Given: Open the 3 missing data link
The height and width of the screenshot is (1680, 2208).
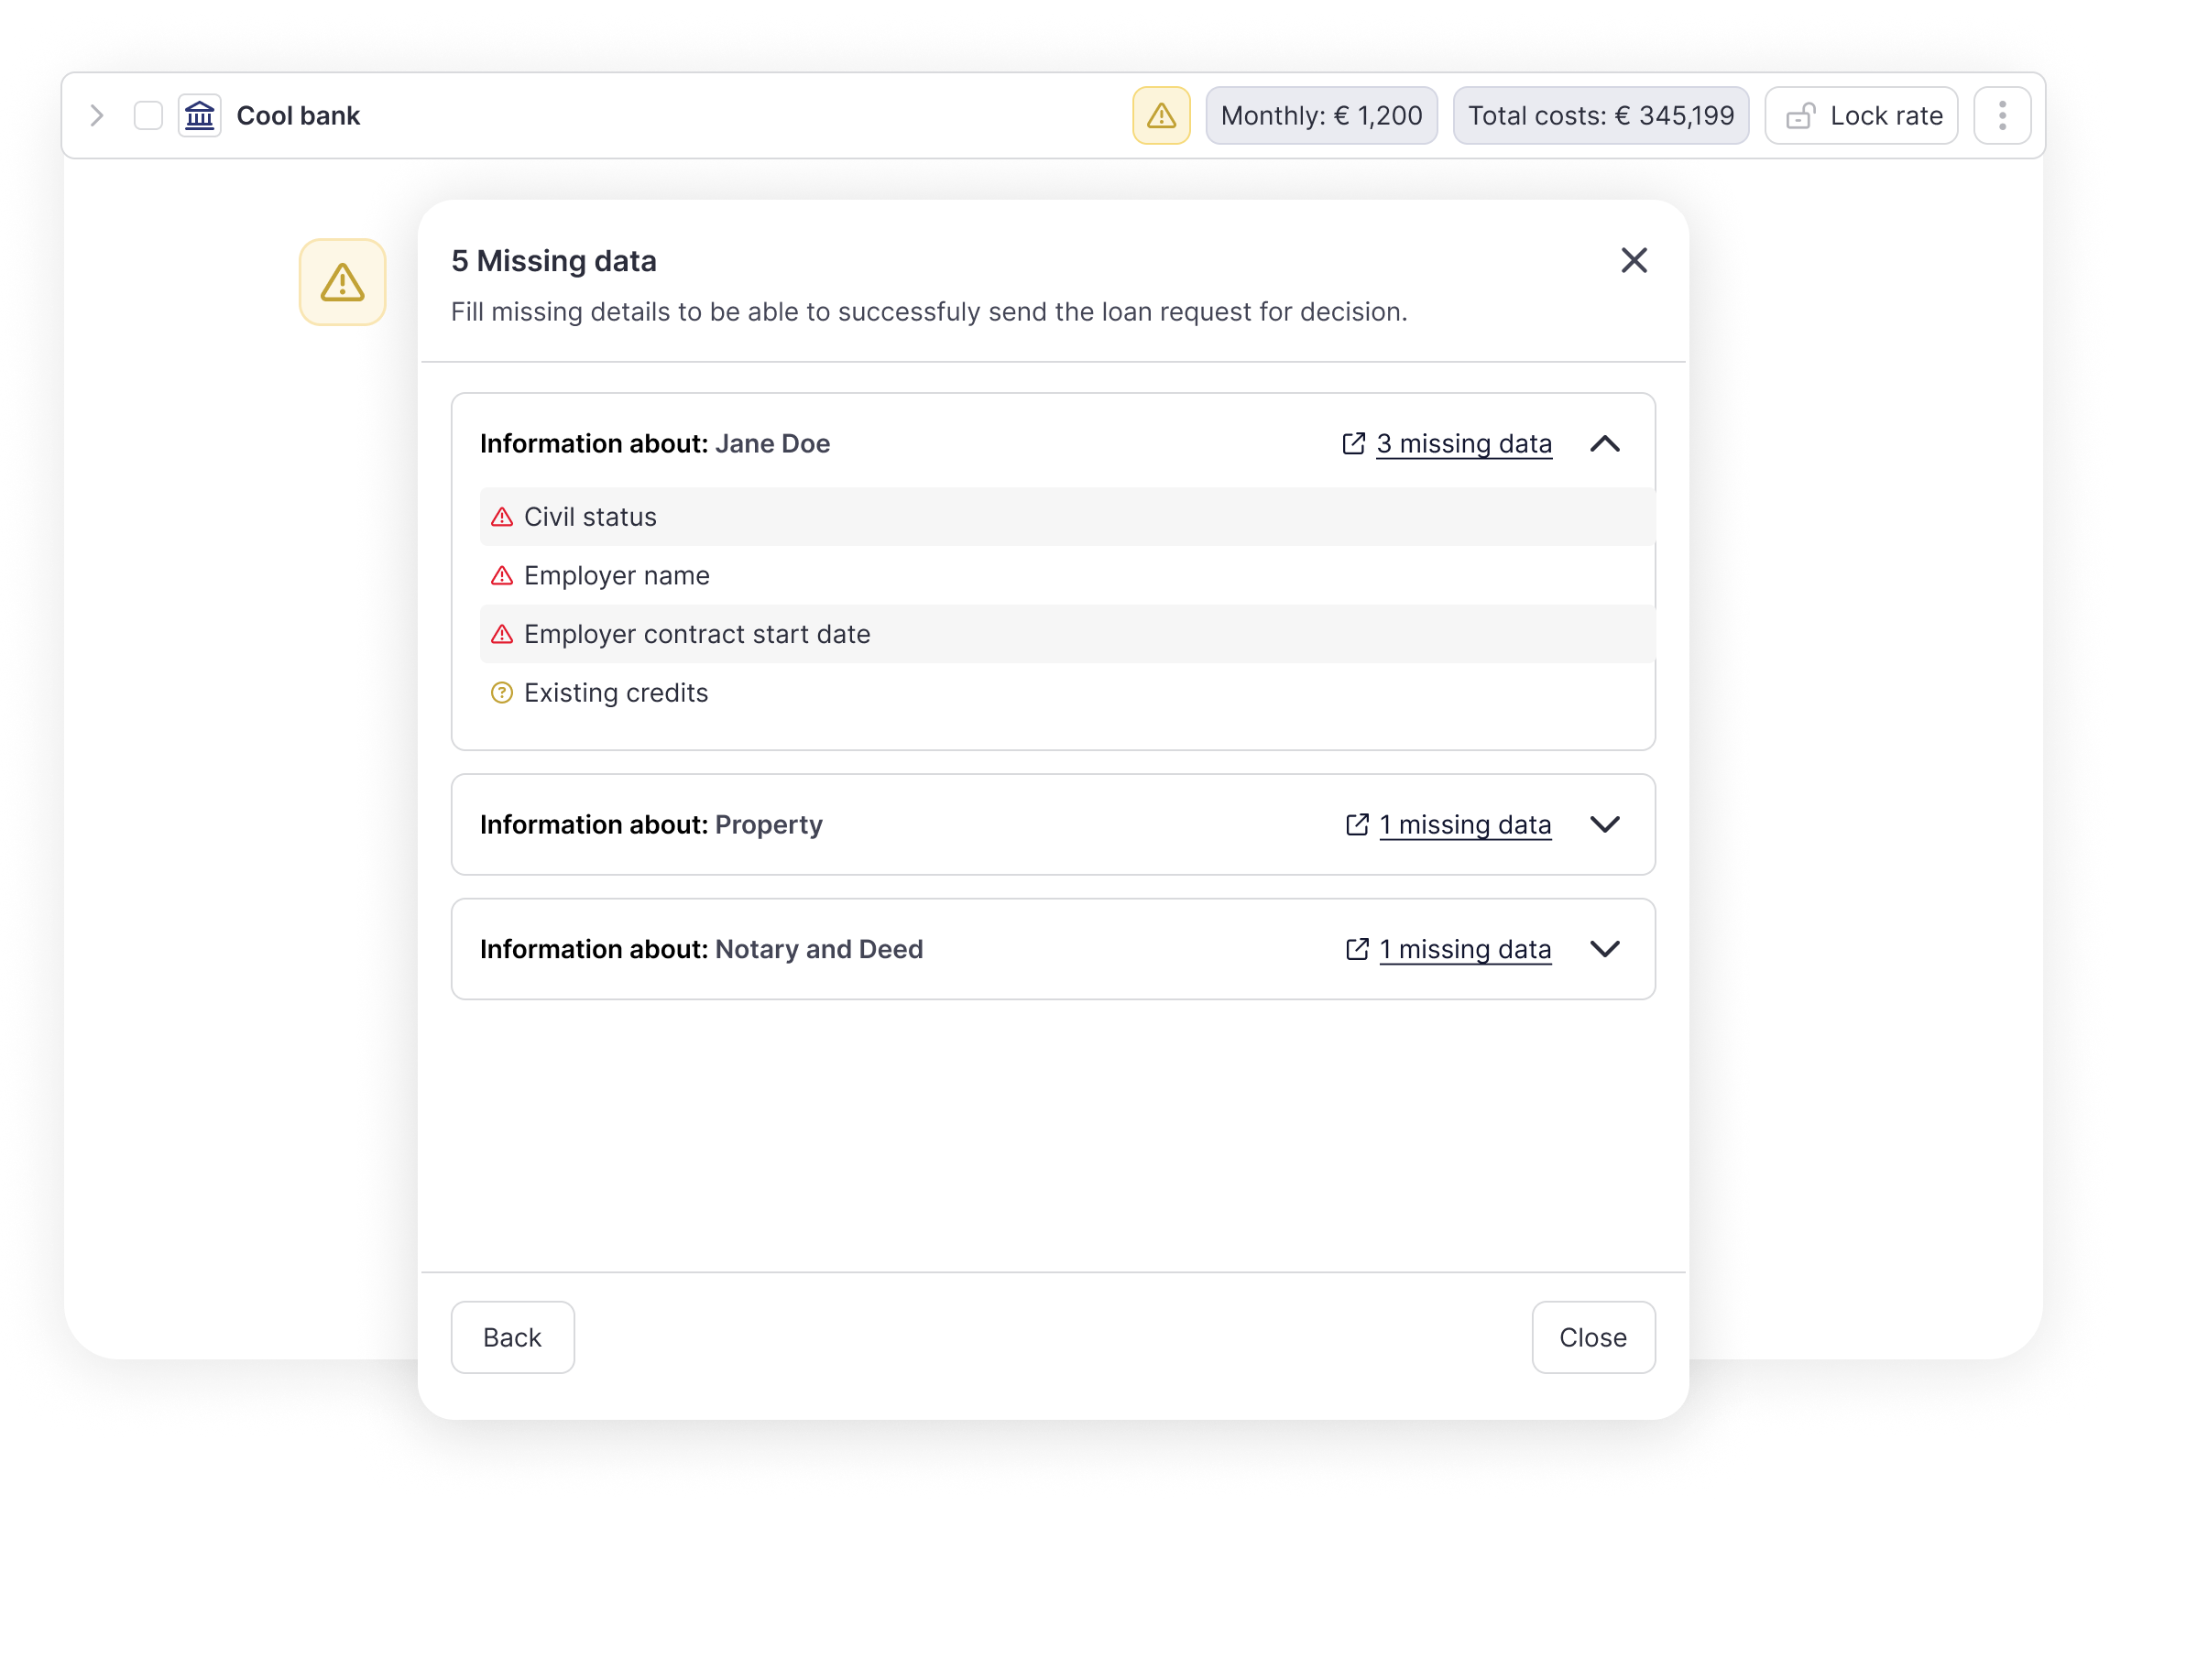Looking at the screenshot, I should pyautogui.click(x=1464, y=444).
